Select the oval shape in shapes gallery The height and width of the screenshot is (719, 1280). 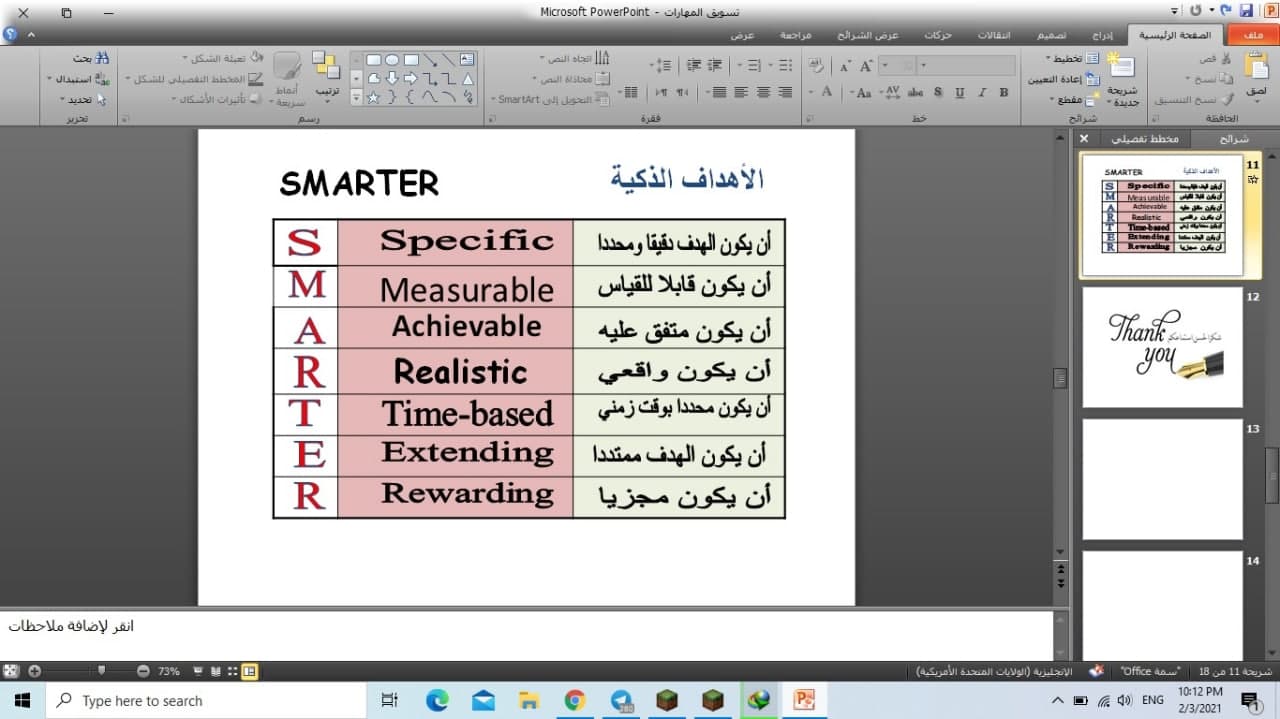tap(392, 60)
